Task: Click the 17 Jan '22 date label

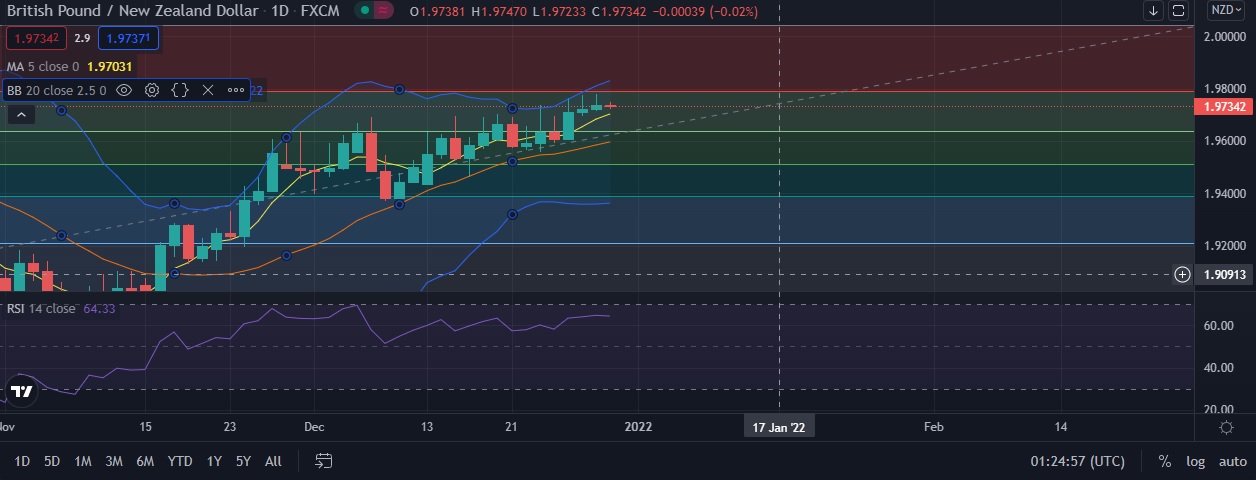Action: pos(779,427)
